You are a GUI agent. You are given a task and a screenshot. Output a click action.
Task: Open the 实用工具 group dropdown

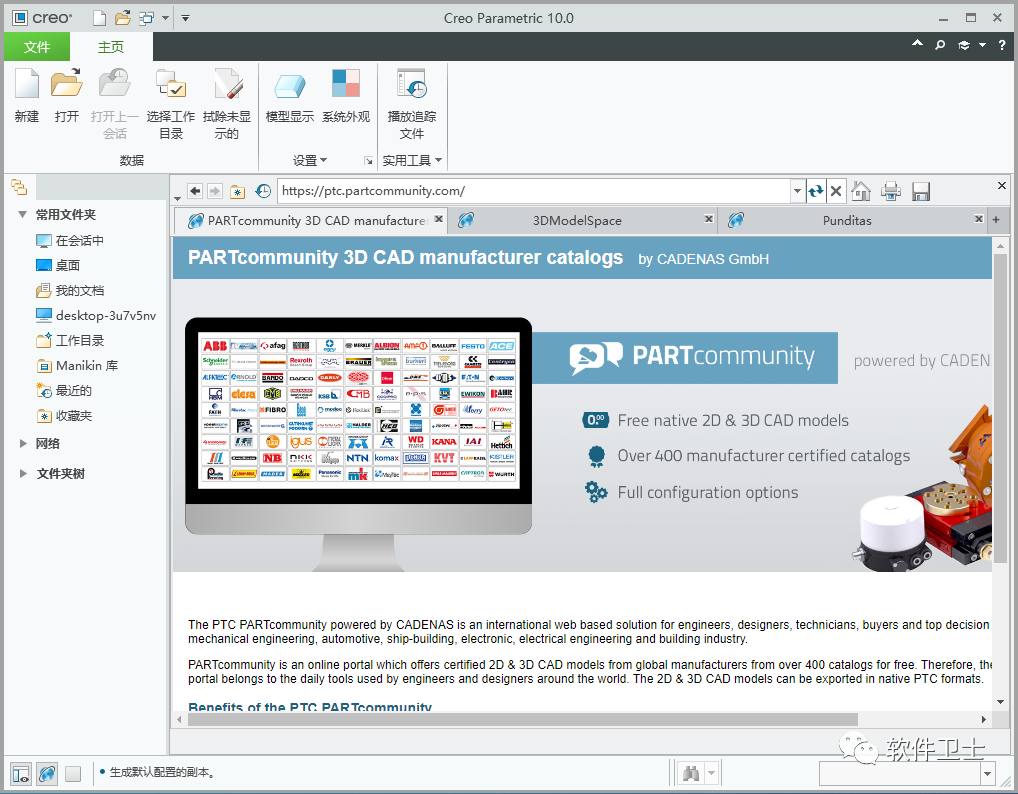click(x=412, y=160)
